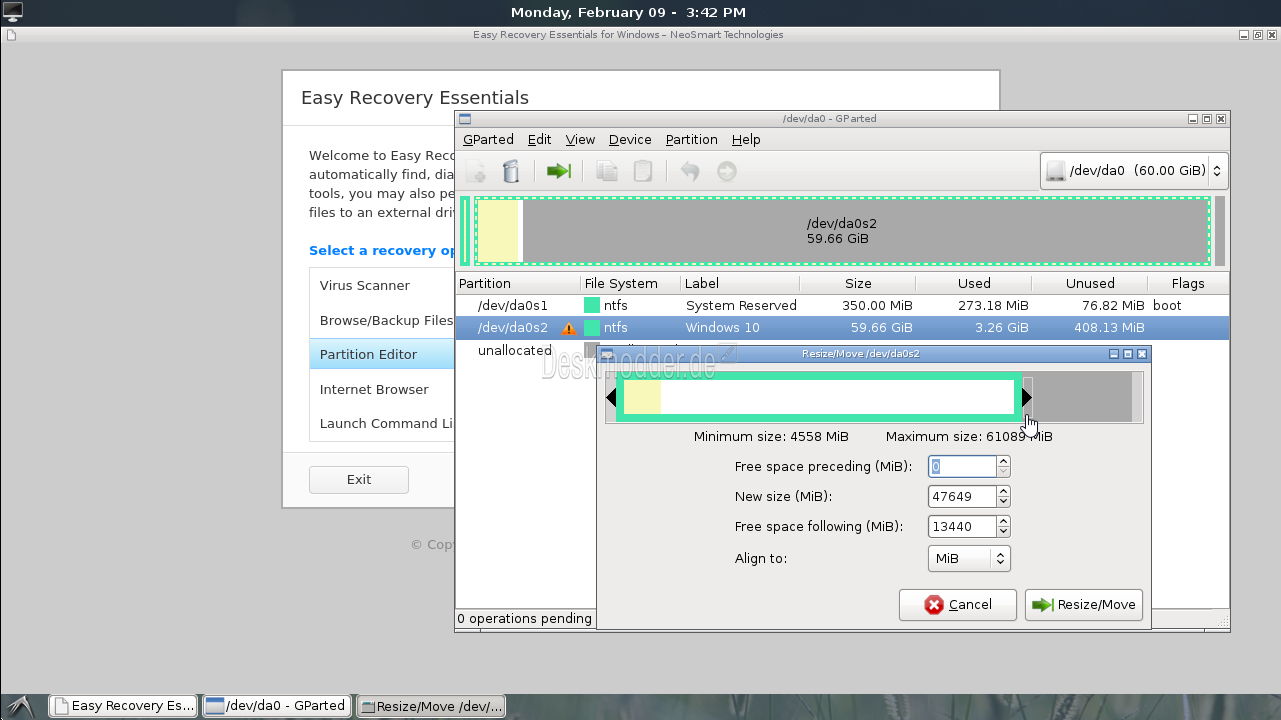Screen dimensions: 1281x720
Task: Click the Label column header
Action: click(740, 283)
